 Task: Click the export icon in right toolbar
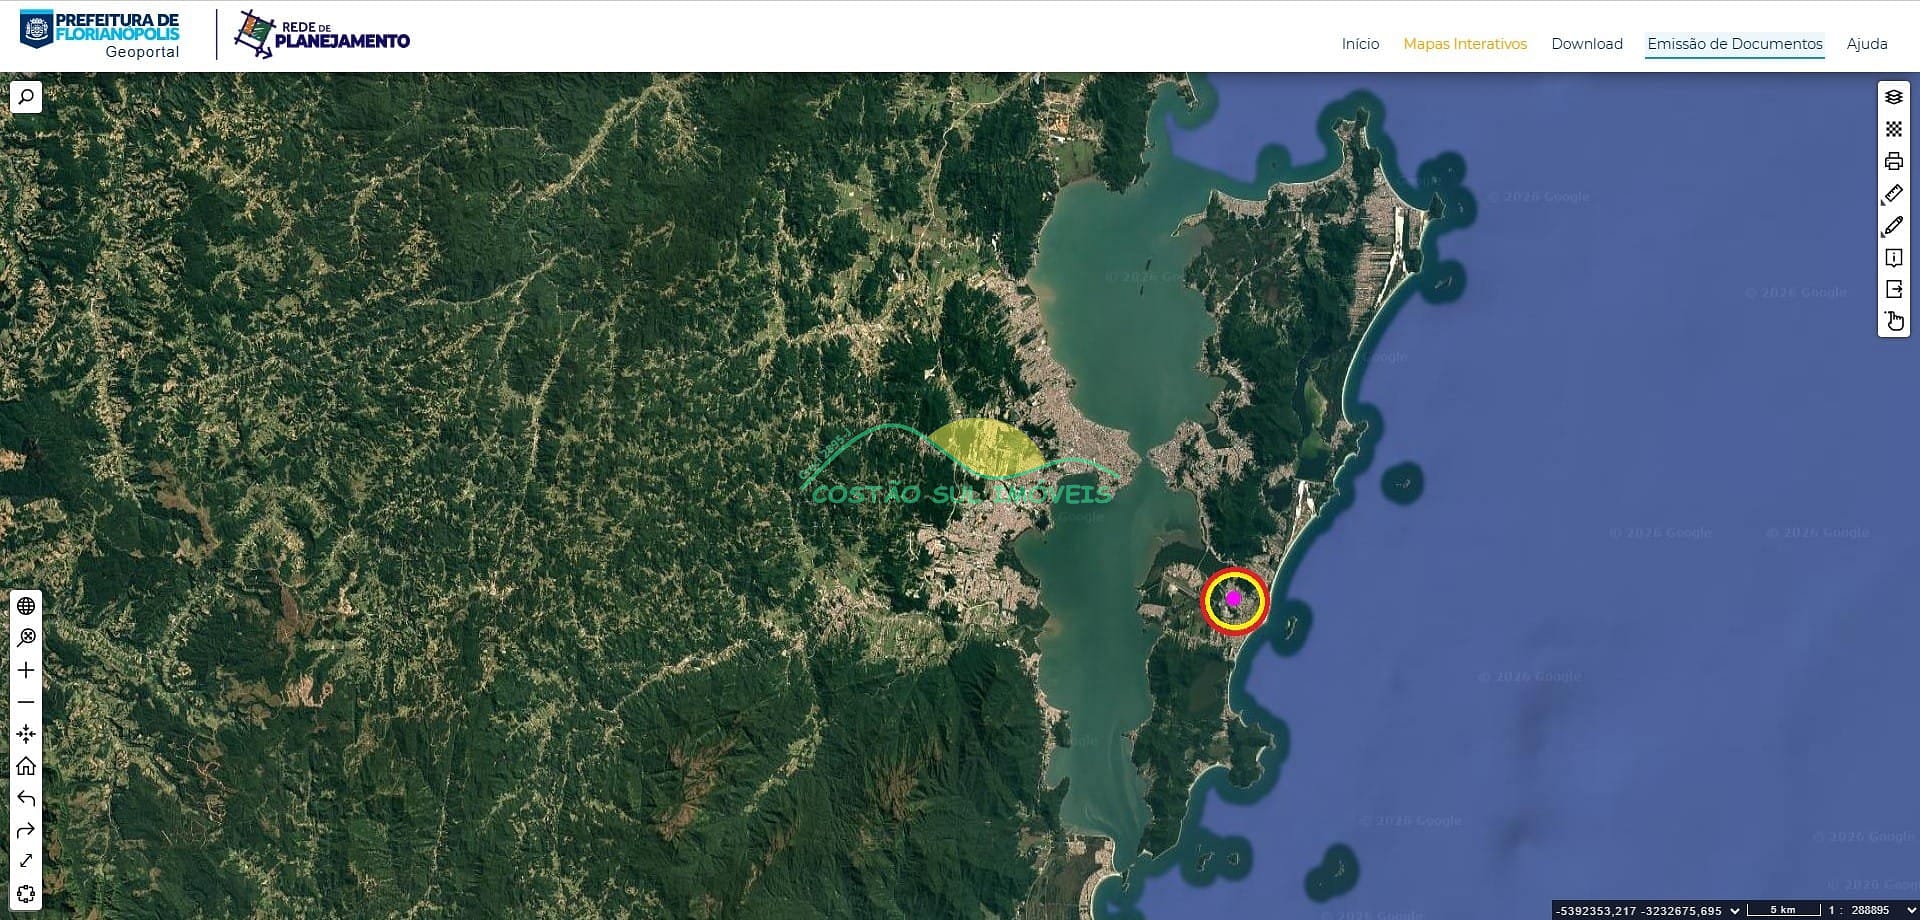[1893, 290]
